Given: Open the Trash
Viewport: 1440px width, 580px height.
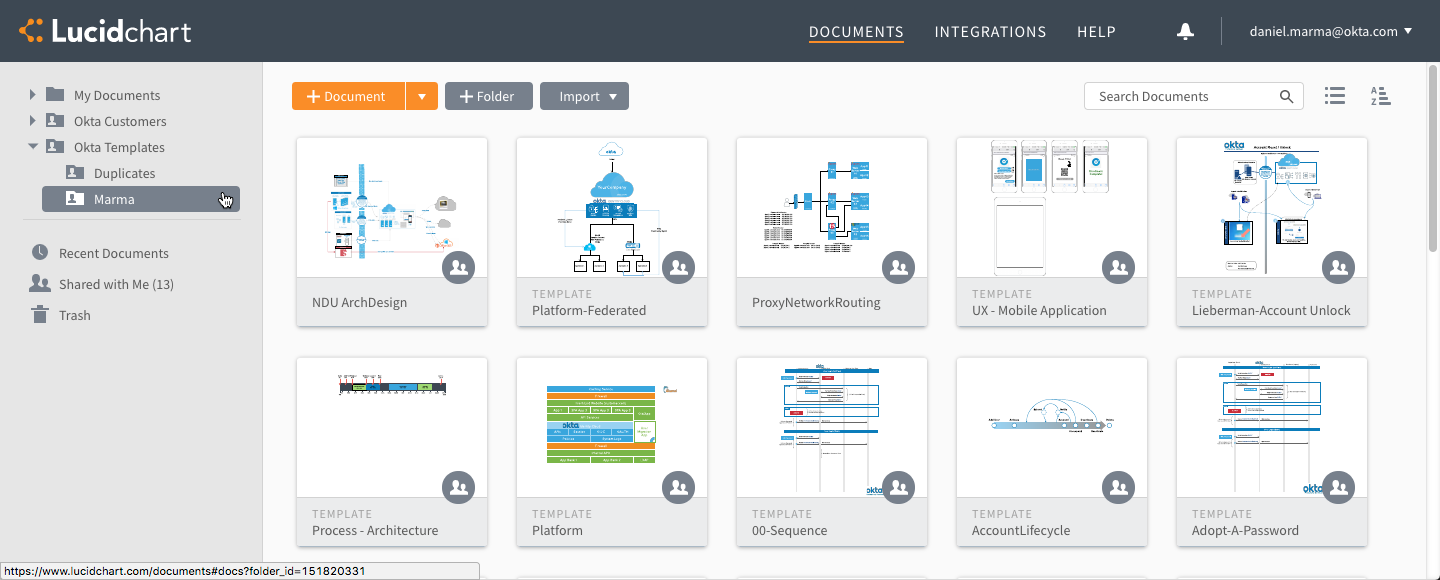Looking at the screenshot, I should tap(75, 315).
